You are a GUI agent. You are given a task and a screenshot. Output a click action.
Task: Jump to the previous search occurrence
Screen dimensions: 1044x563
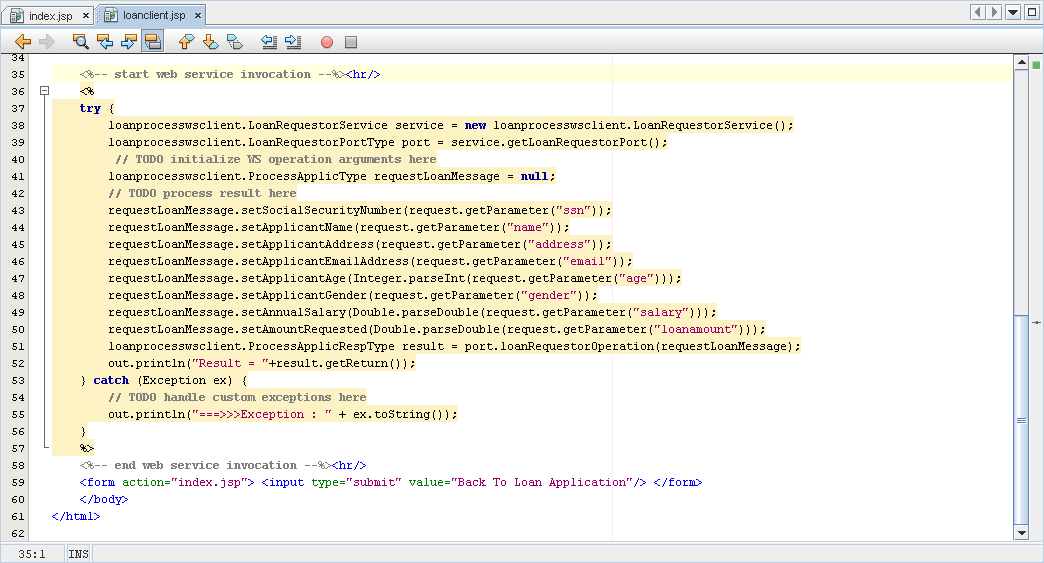pyautogui.click(x=105, y=42)
